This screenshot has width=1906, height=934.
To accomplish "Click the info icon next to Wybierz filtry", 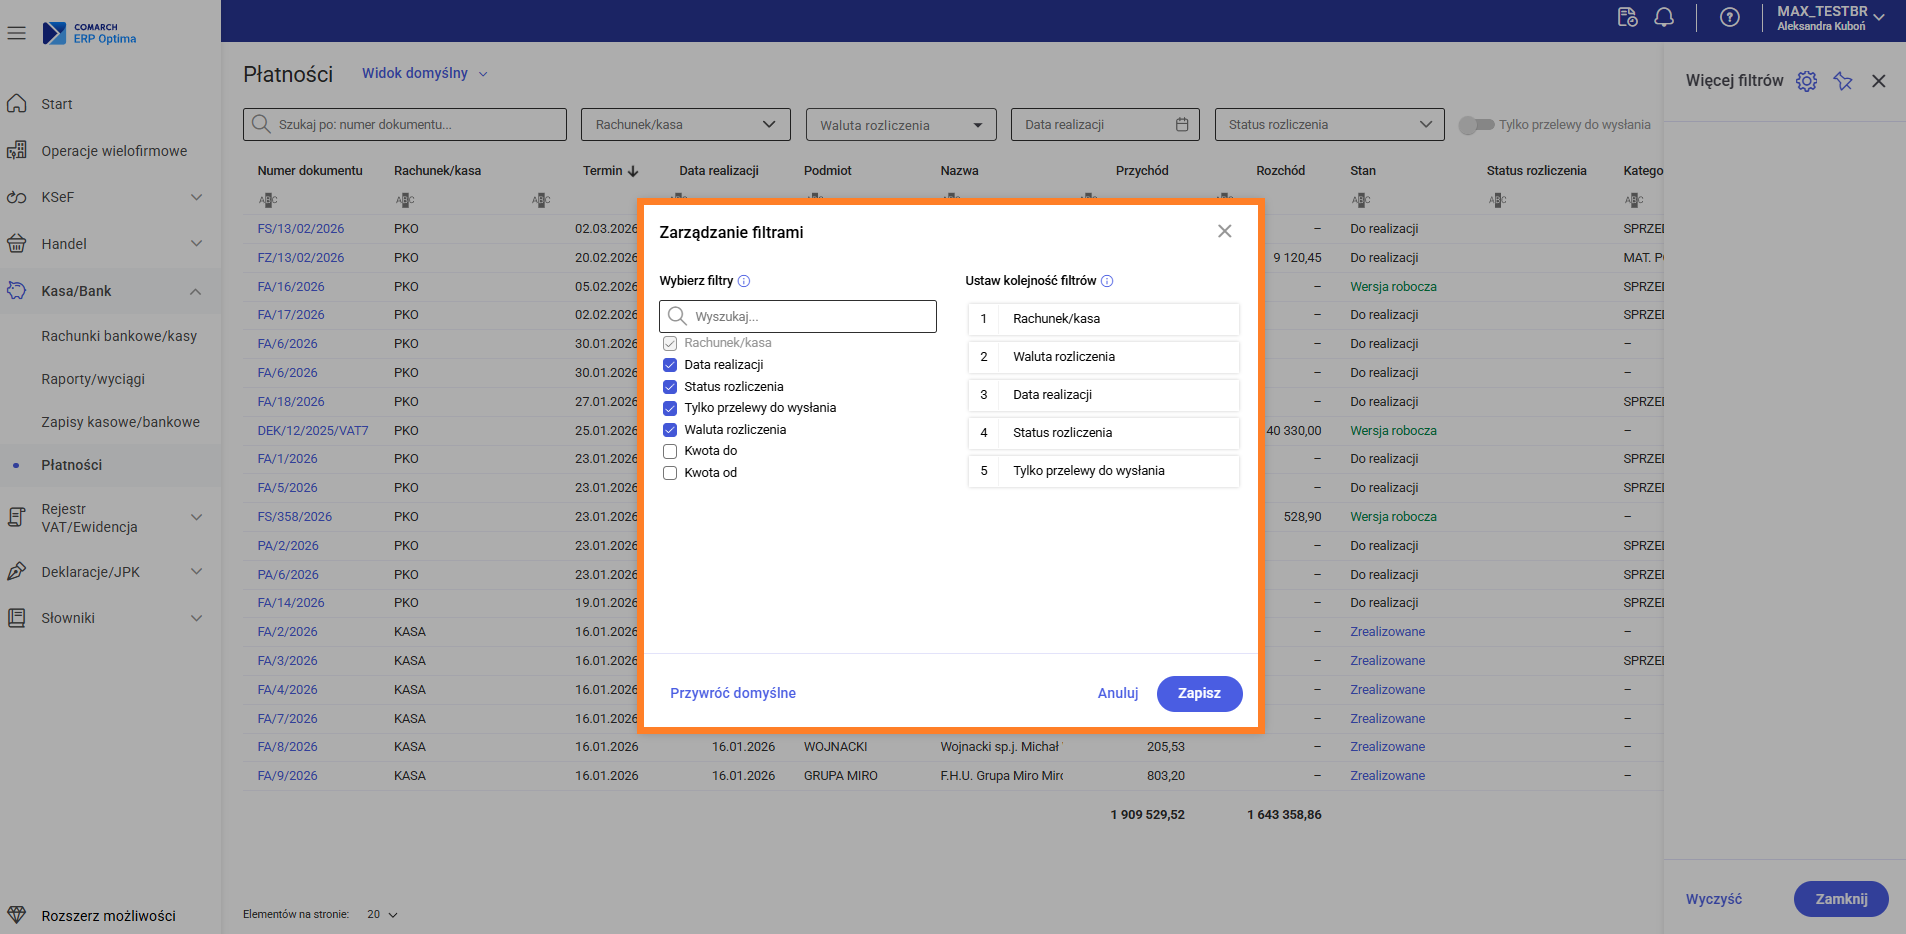I will click(744, 281).
